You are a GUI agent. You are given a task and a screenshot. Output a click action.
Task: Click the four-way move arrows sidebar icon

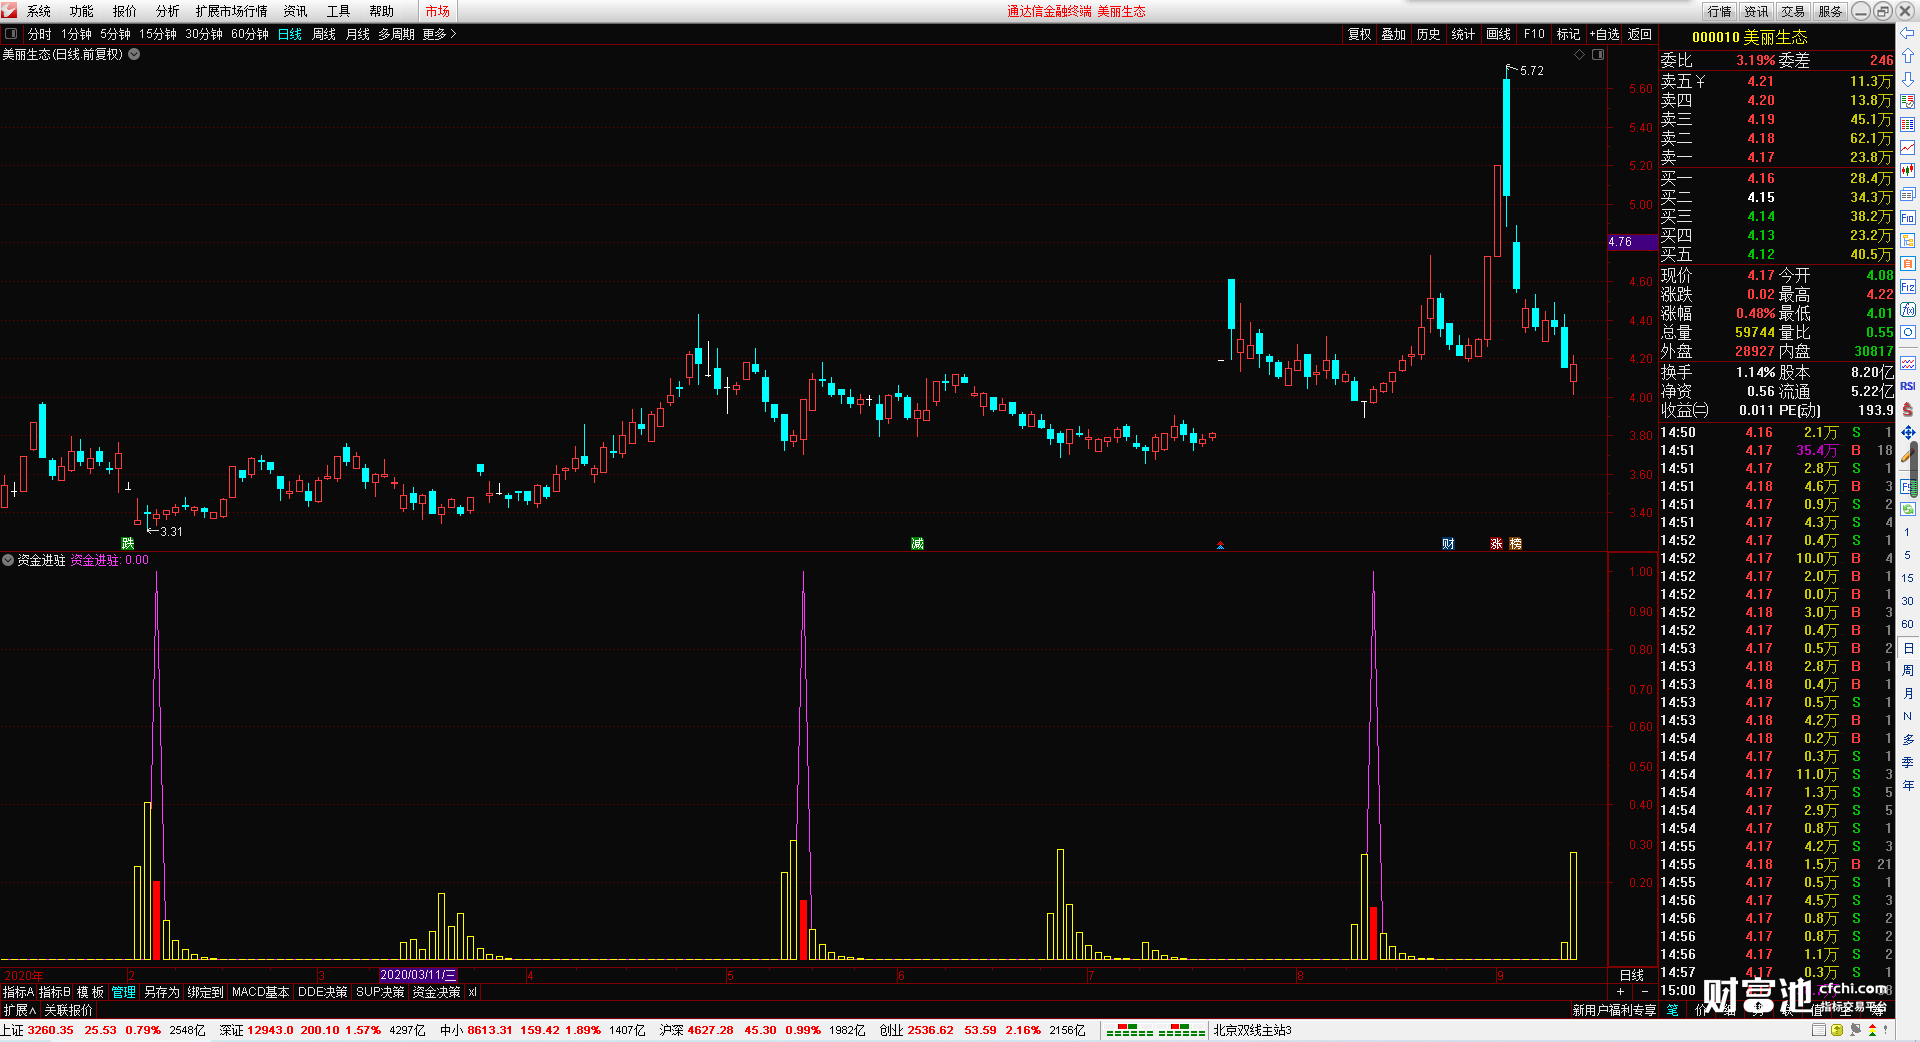[1907, 432]
